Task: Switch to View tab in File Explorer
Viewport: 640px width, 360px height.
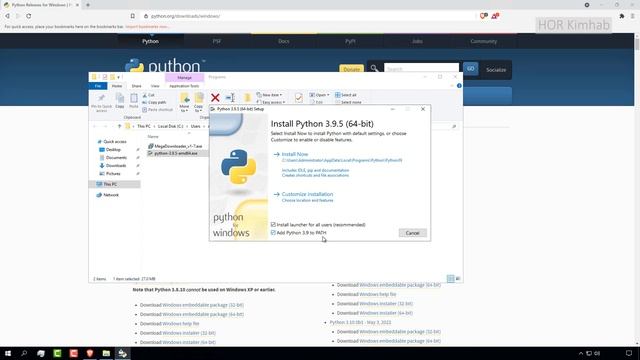Action: pos(155,86)
